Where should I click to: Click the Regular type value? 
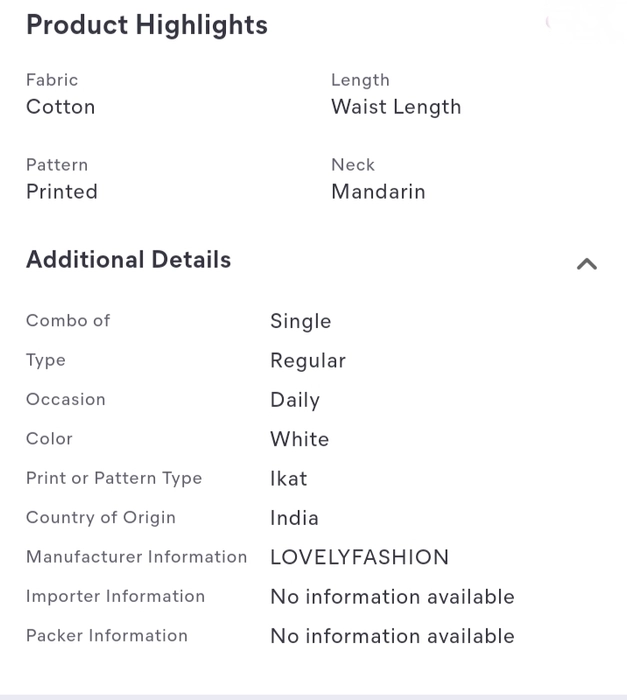(x=308, y=361)
